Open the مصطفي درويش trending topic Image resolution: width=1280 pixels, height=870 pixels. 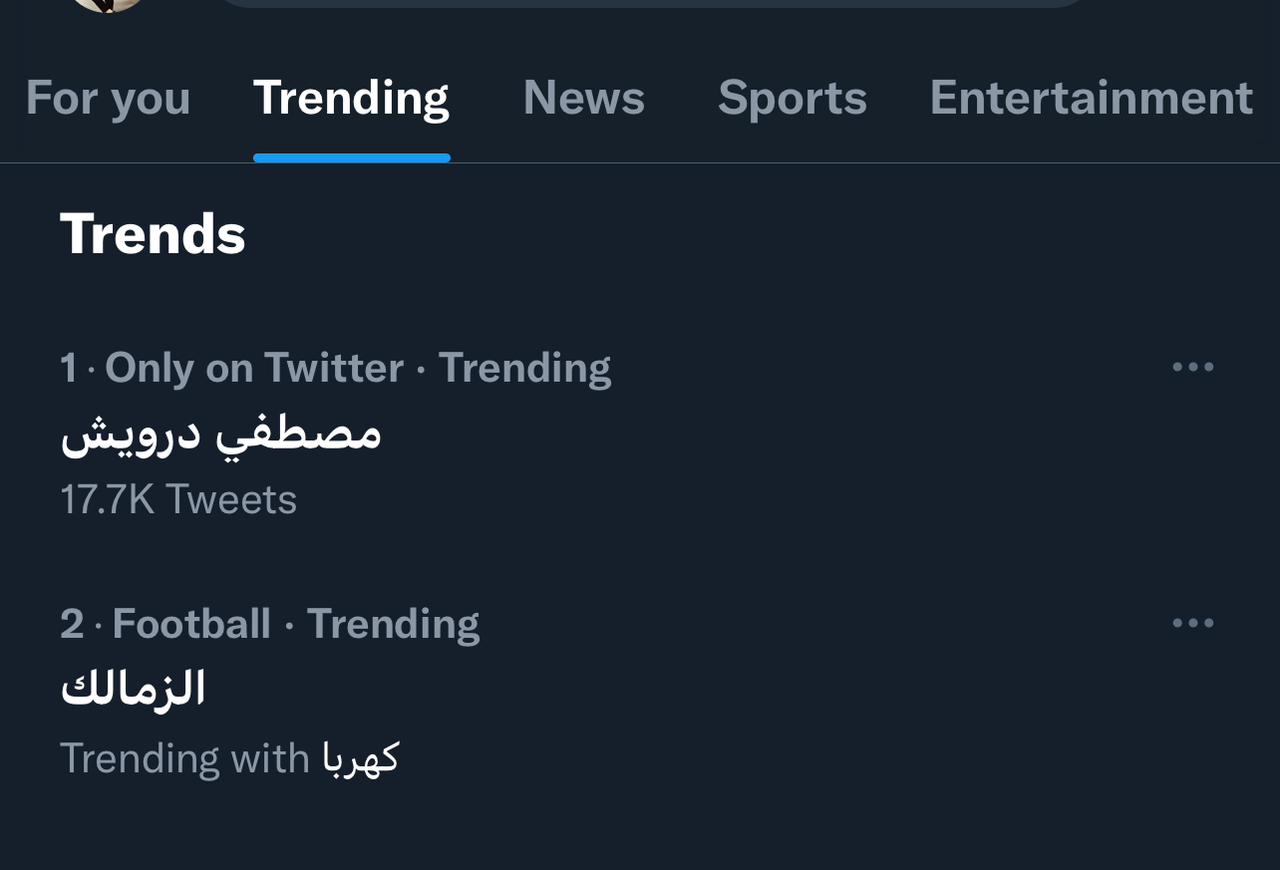(221, 435)
